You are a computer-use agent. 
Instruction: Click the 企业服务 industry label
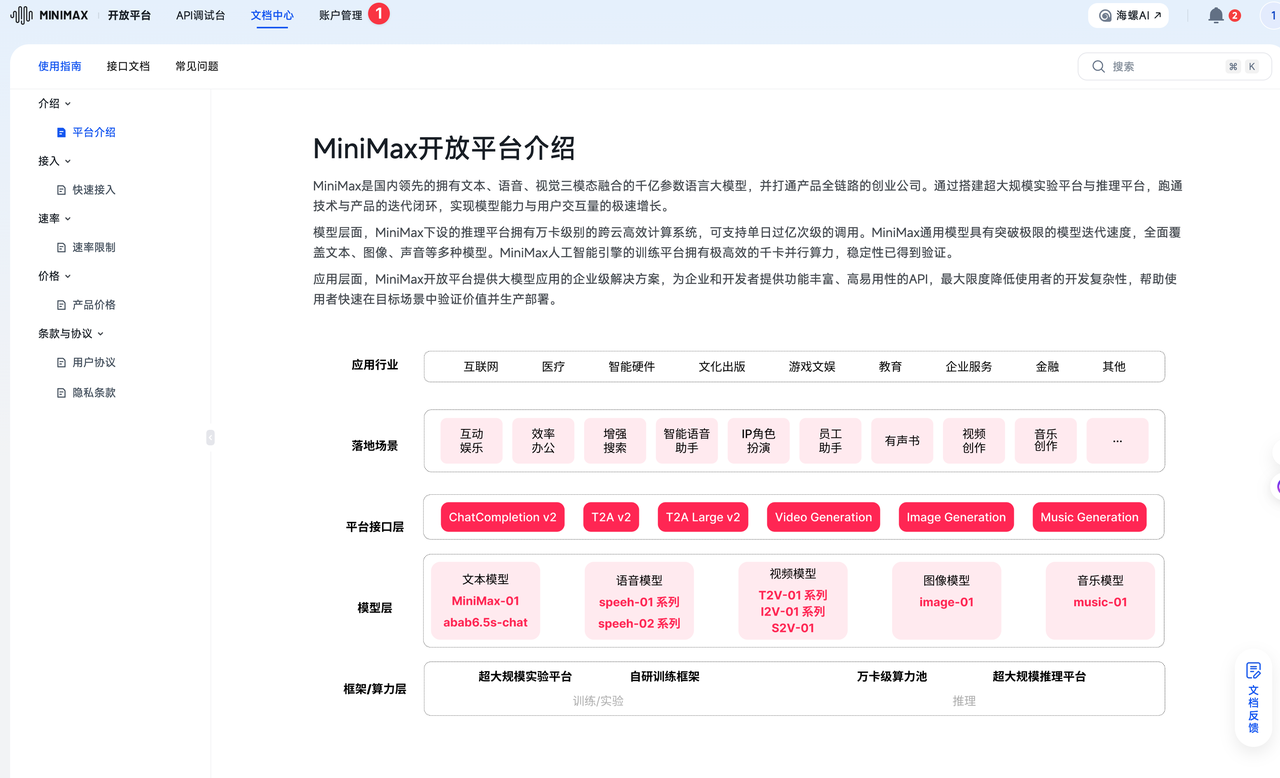[x=969, y=367]
